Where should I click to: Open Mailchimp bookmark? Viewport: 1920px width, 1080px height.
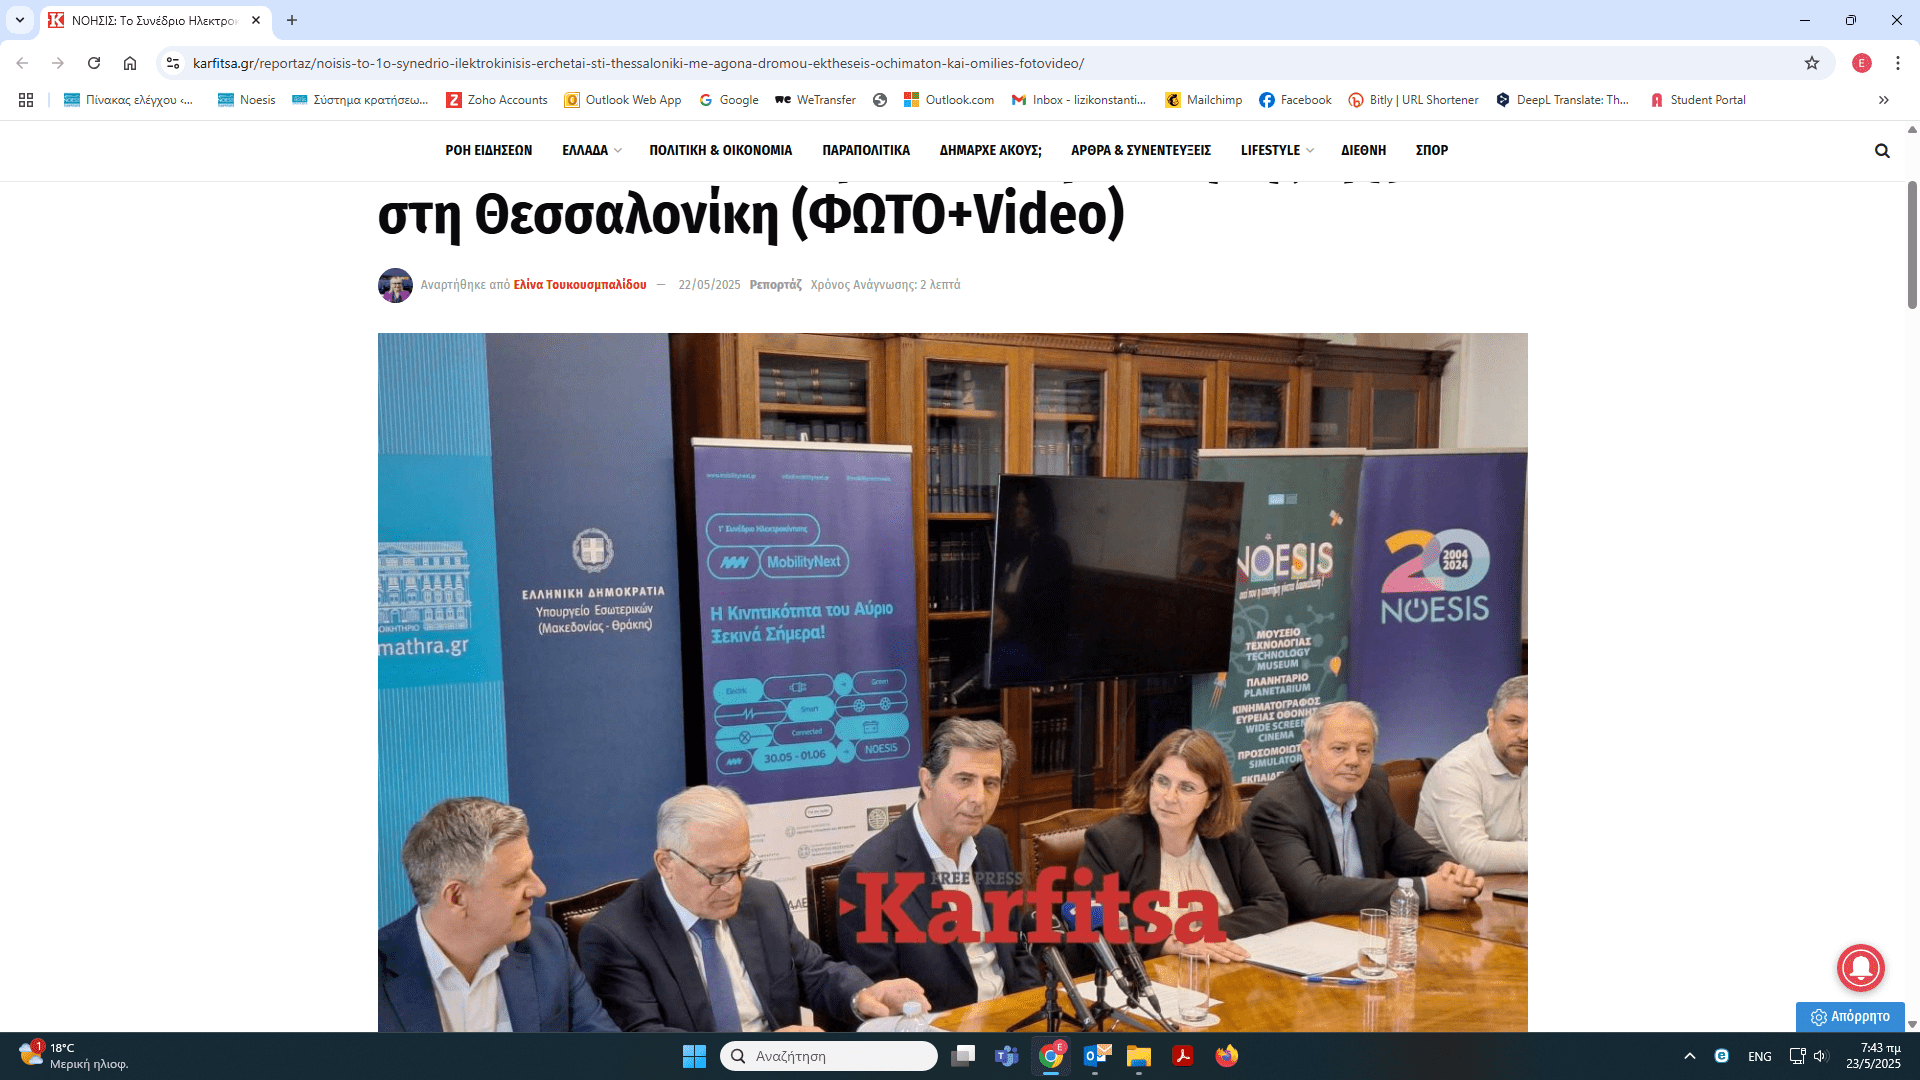[x=1204, y=100]
